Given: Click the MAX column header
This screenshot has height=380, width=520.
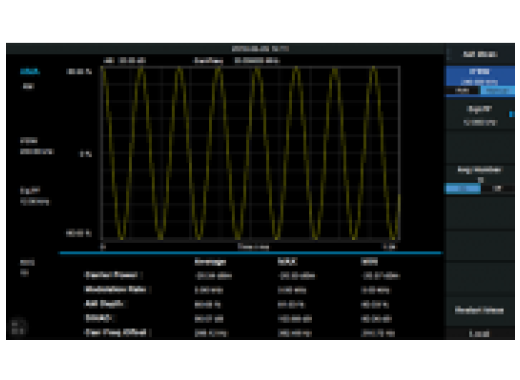Looking at the screenshot, I should point(287,262).
